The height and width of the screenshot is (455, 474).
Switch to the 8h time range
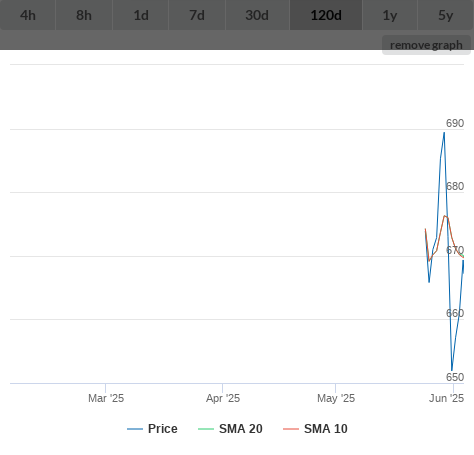(84, 15)
